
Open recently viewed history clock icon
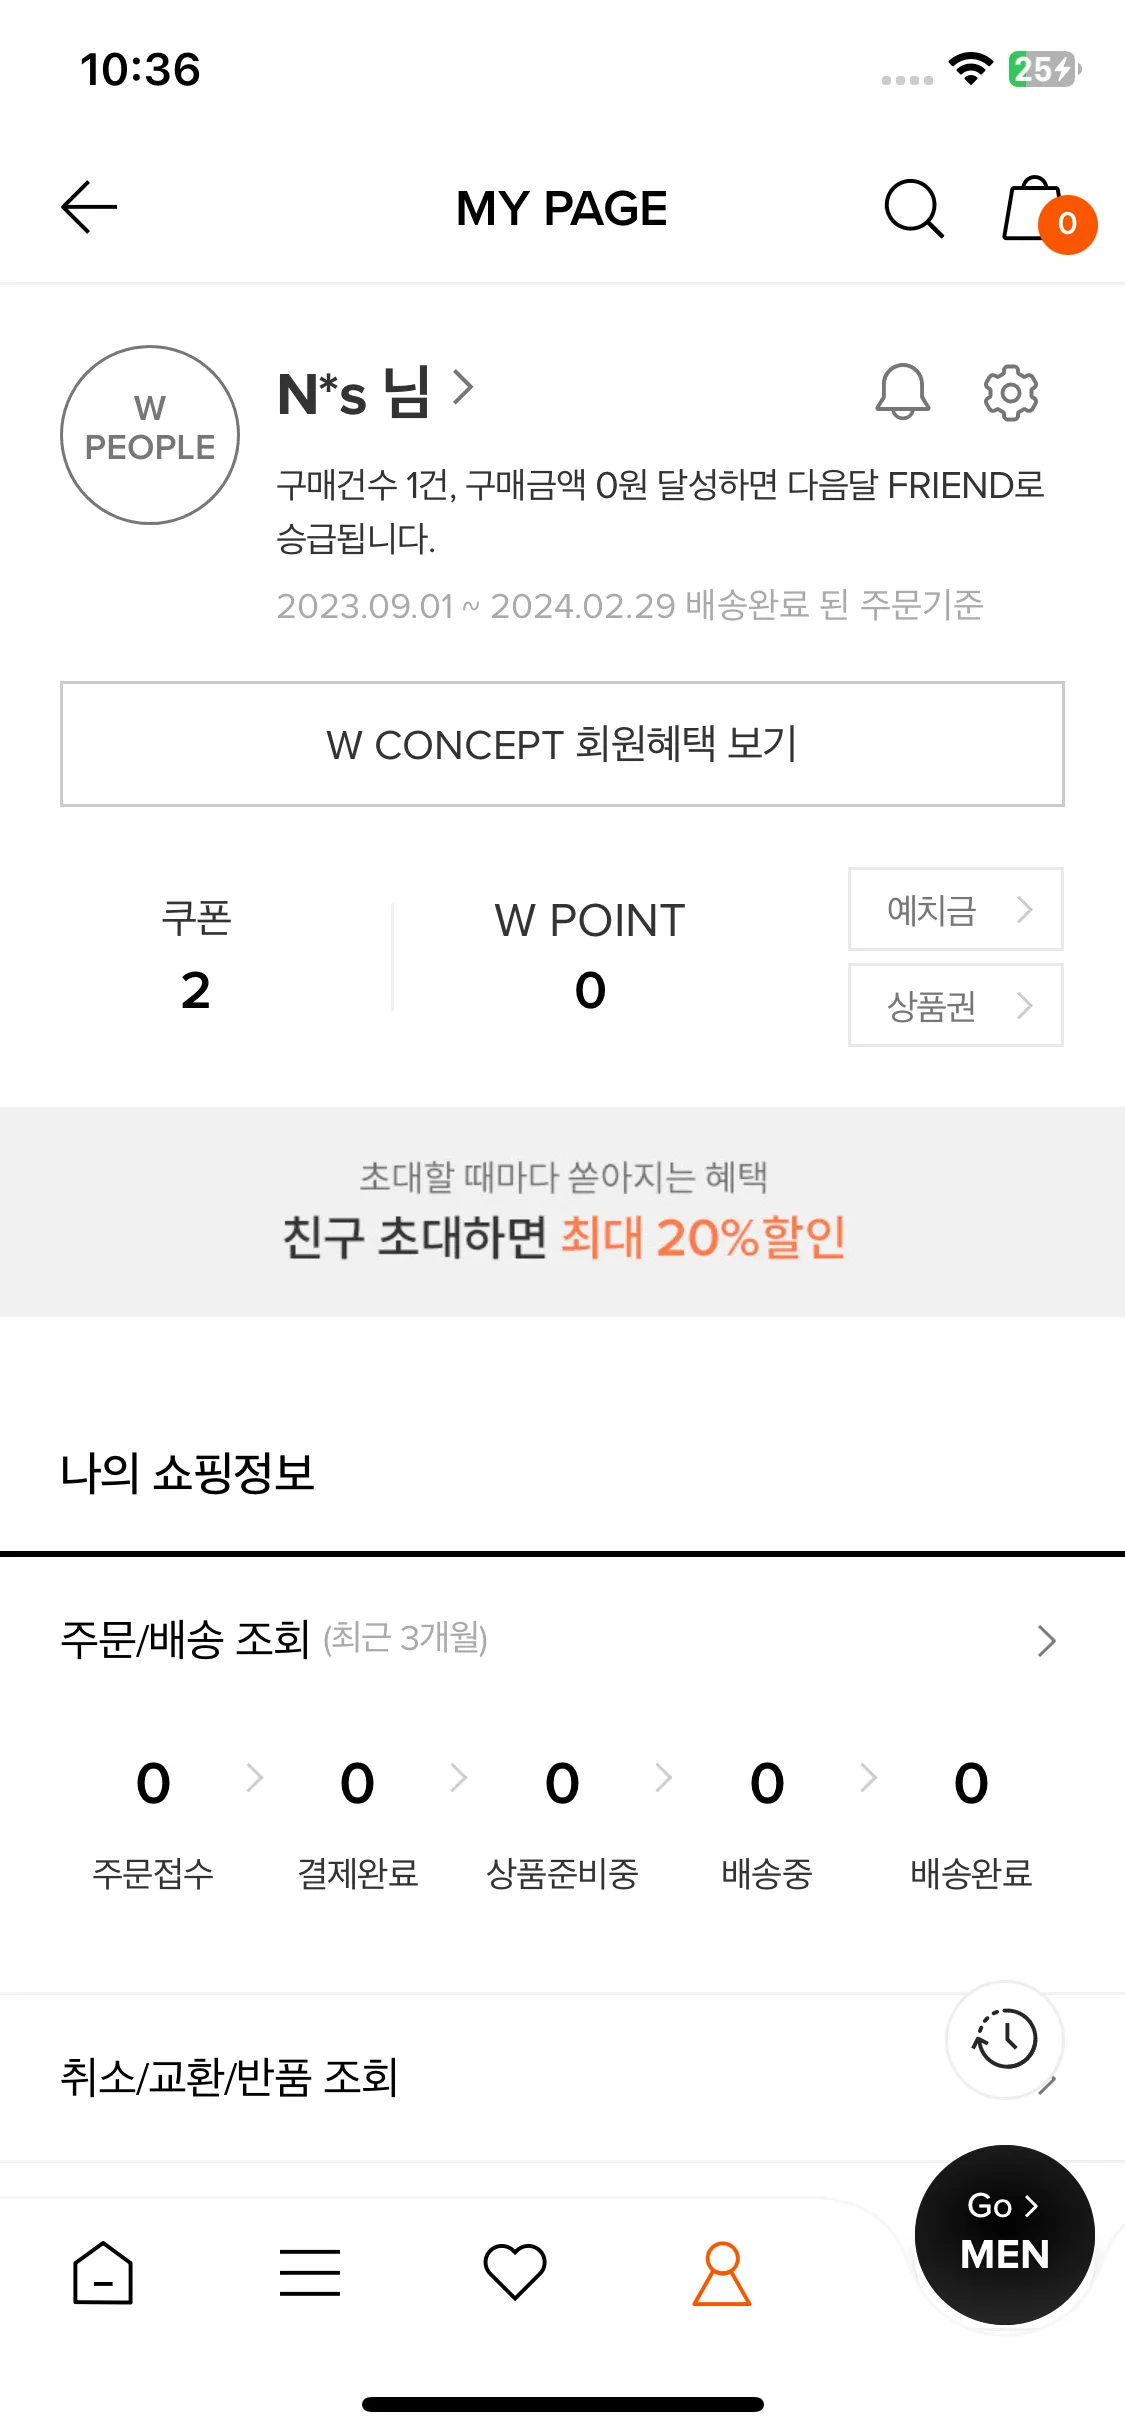click(1005, 2039)
